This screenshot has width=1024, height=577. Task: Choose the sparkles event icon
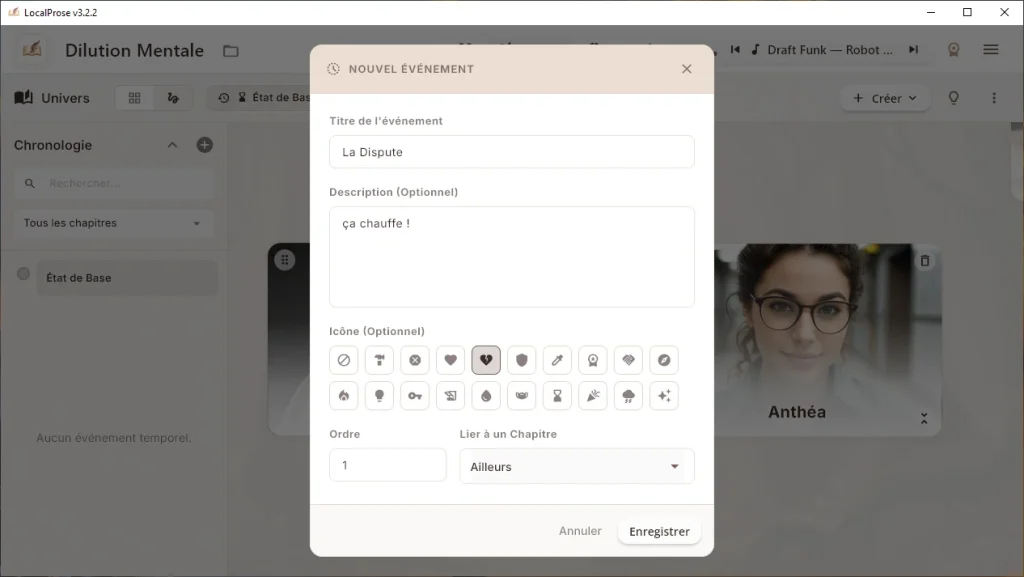pos(664,396)
